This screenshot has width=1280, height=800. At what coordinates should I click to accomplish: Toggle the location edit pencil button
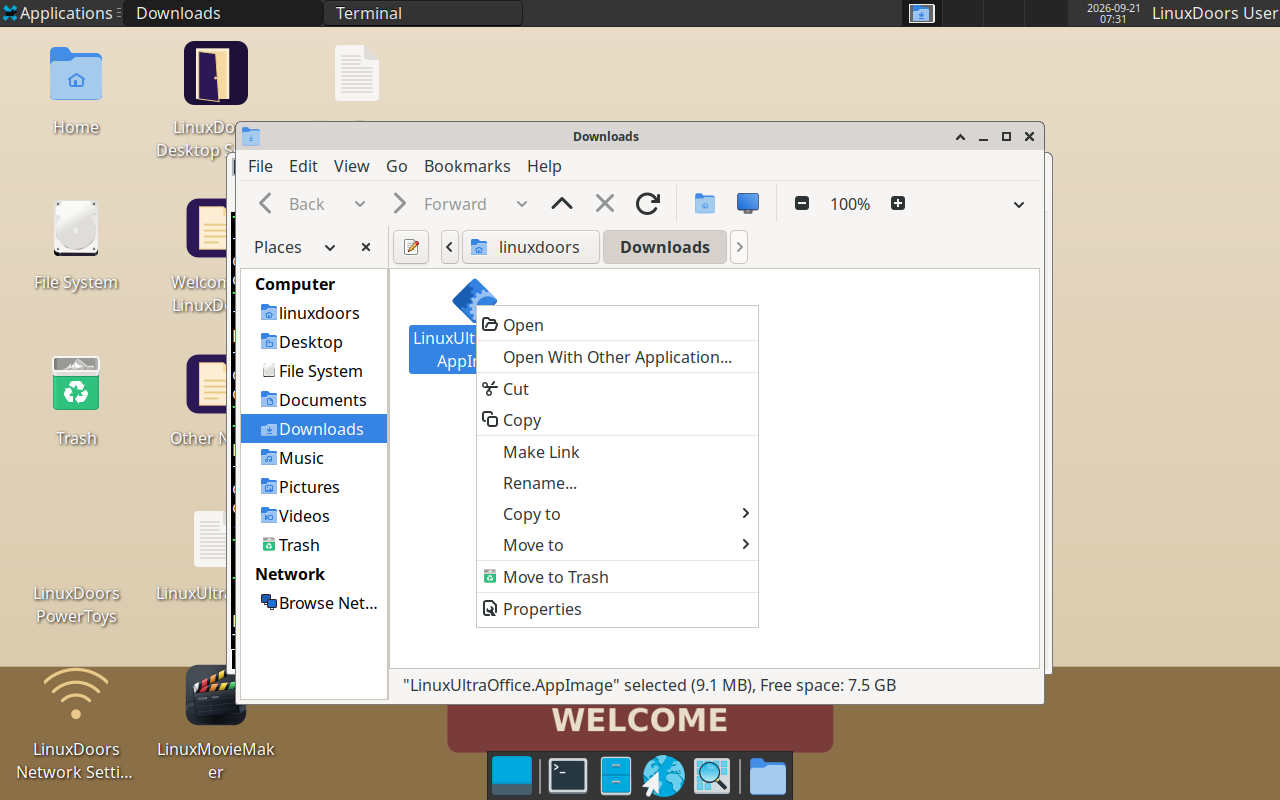tap(411, 247)
